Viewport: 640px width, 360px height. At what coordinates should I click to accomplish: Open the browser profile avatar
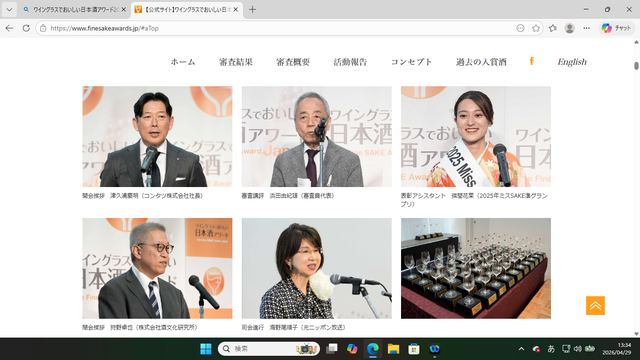click(x=569, y=28)
